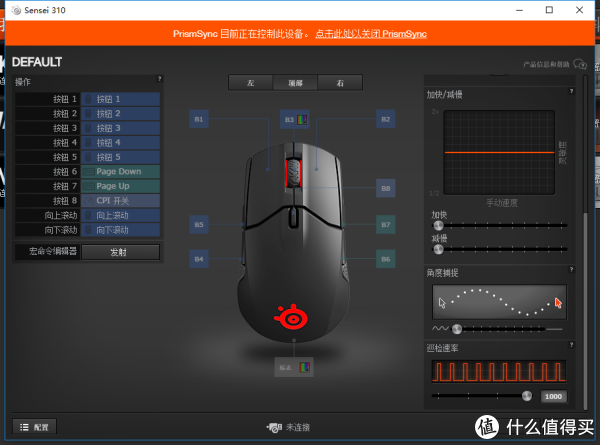Screen dimensions: 600x445
Task: Change the Page Up assignment for 按钮 7
Action: pyautogui.click(x=120, y=186)
